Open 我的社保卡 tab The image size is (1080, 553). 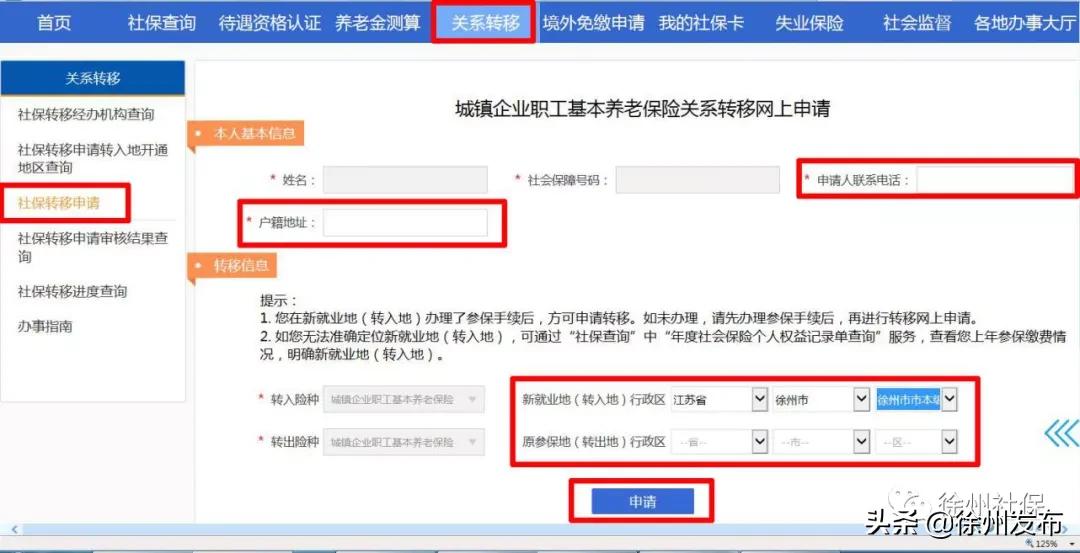[701, 23]
